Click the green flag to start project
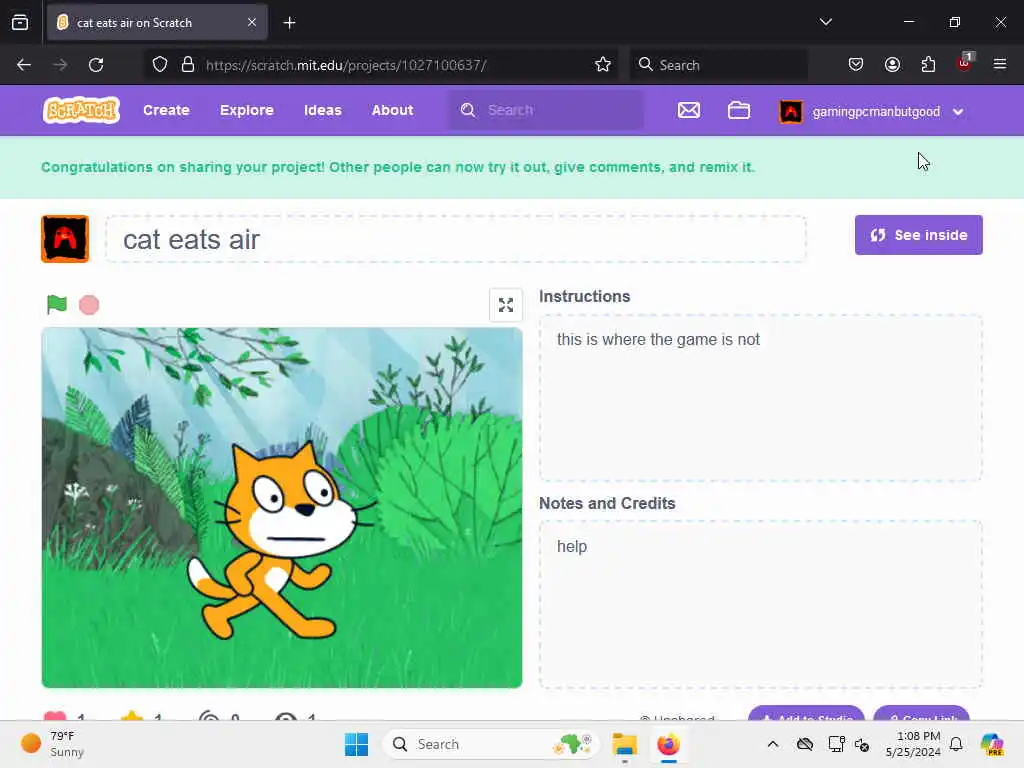 click(57, 304)
